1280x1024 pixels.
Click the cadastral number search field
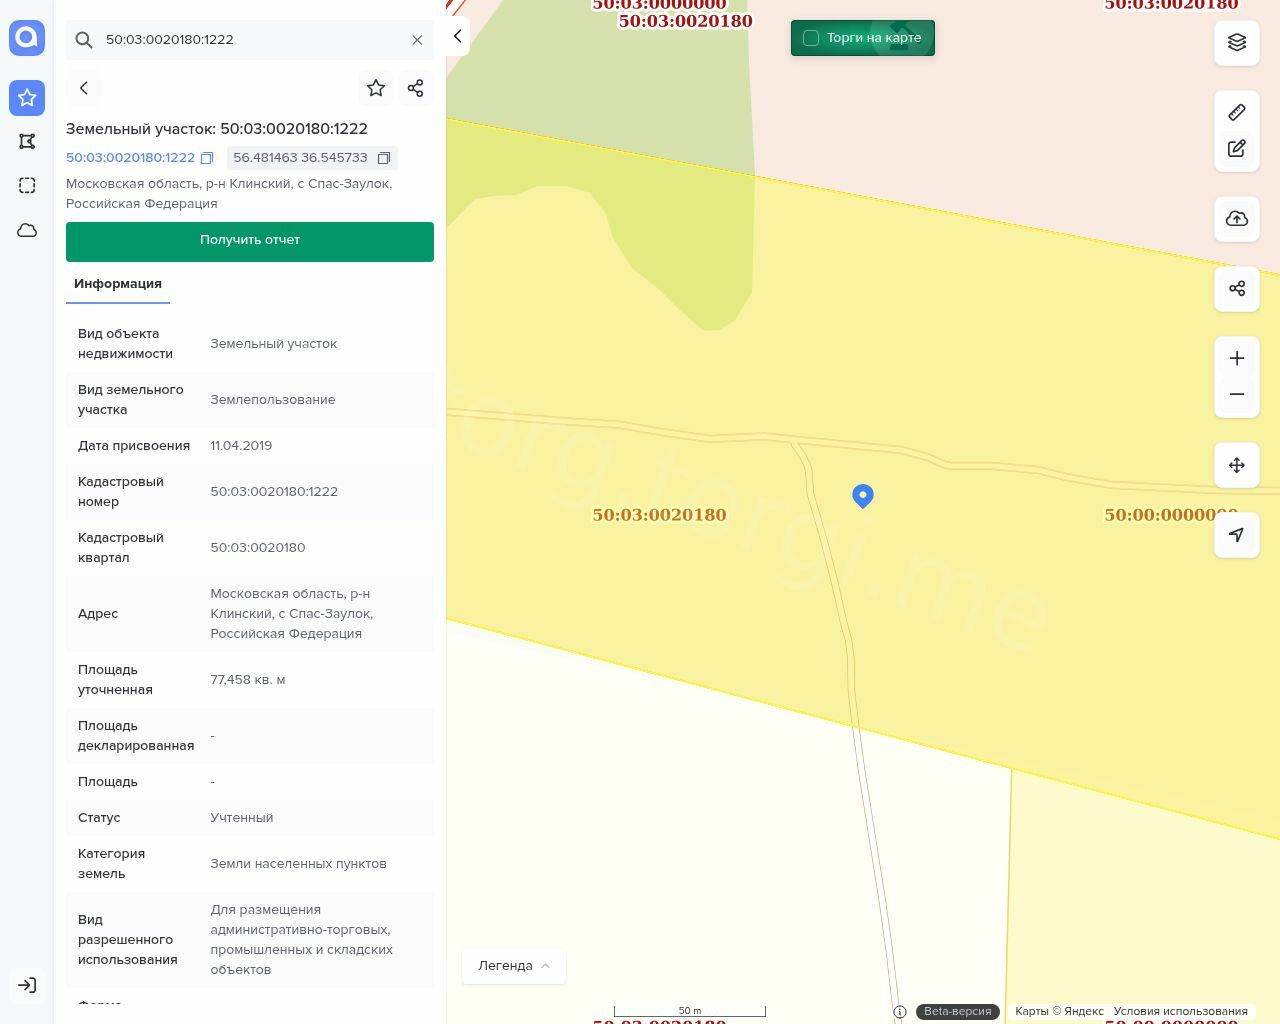click(250, 40)
